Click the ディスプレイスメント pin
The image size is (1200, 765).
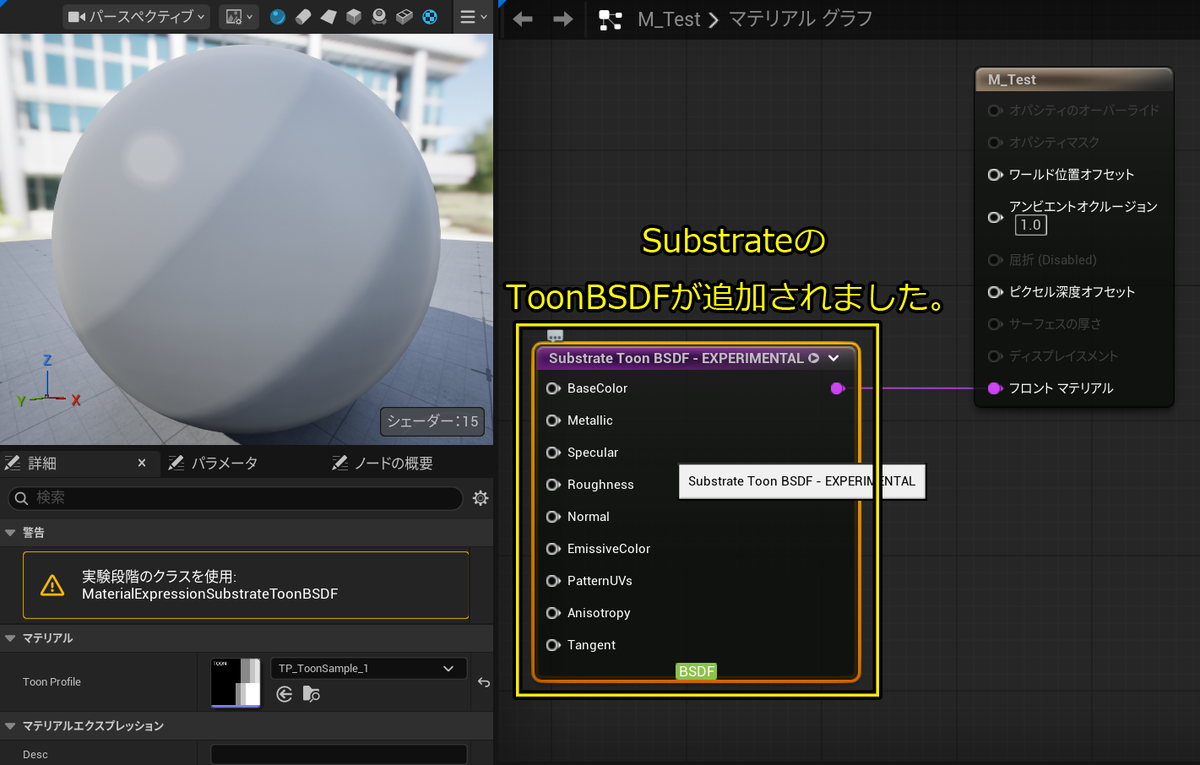pos(994,356)
